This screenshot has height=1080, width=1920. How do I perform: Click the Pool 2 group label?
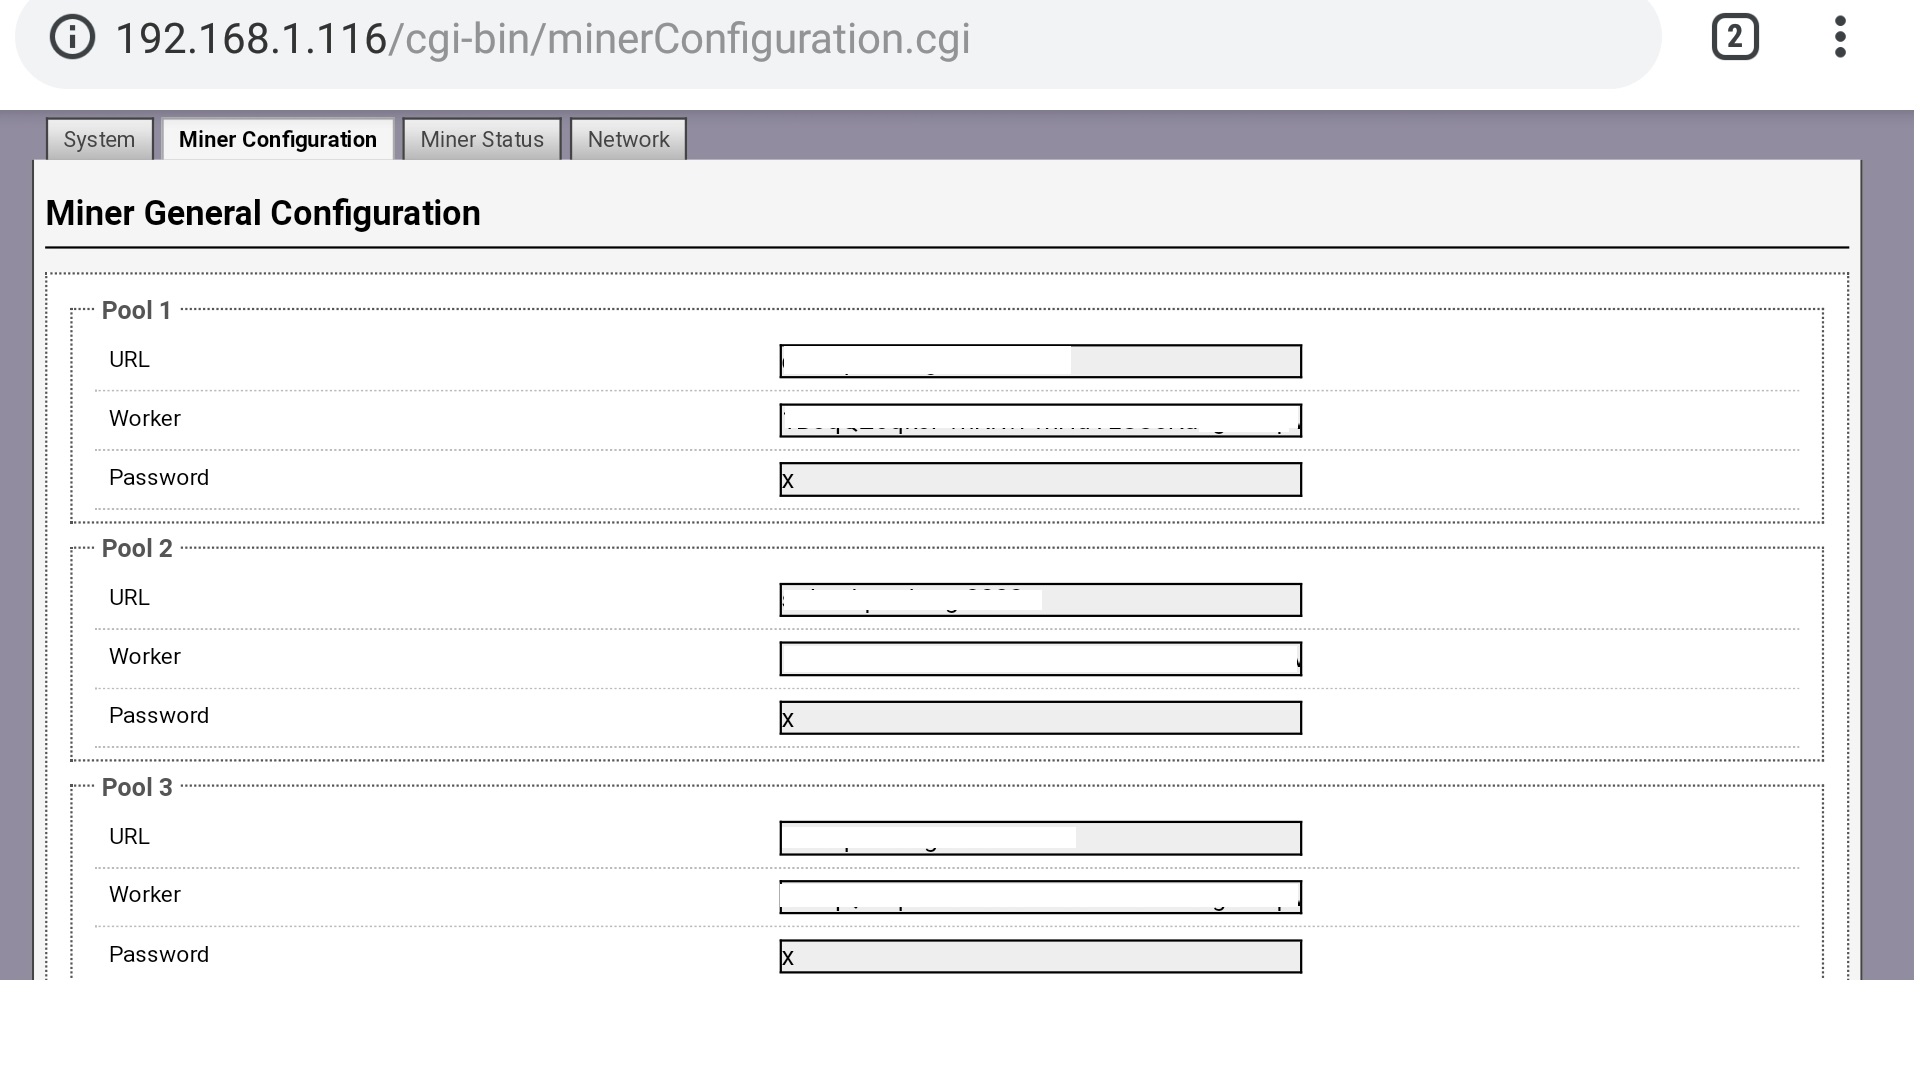(137, 548)
